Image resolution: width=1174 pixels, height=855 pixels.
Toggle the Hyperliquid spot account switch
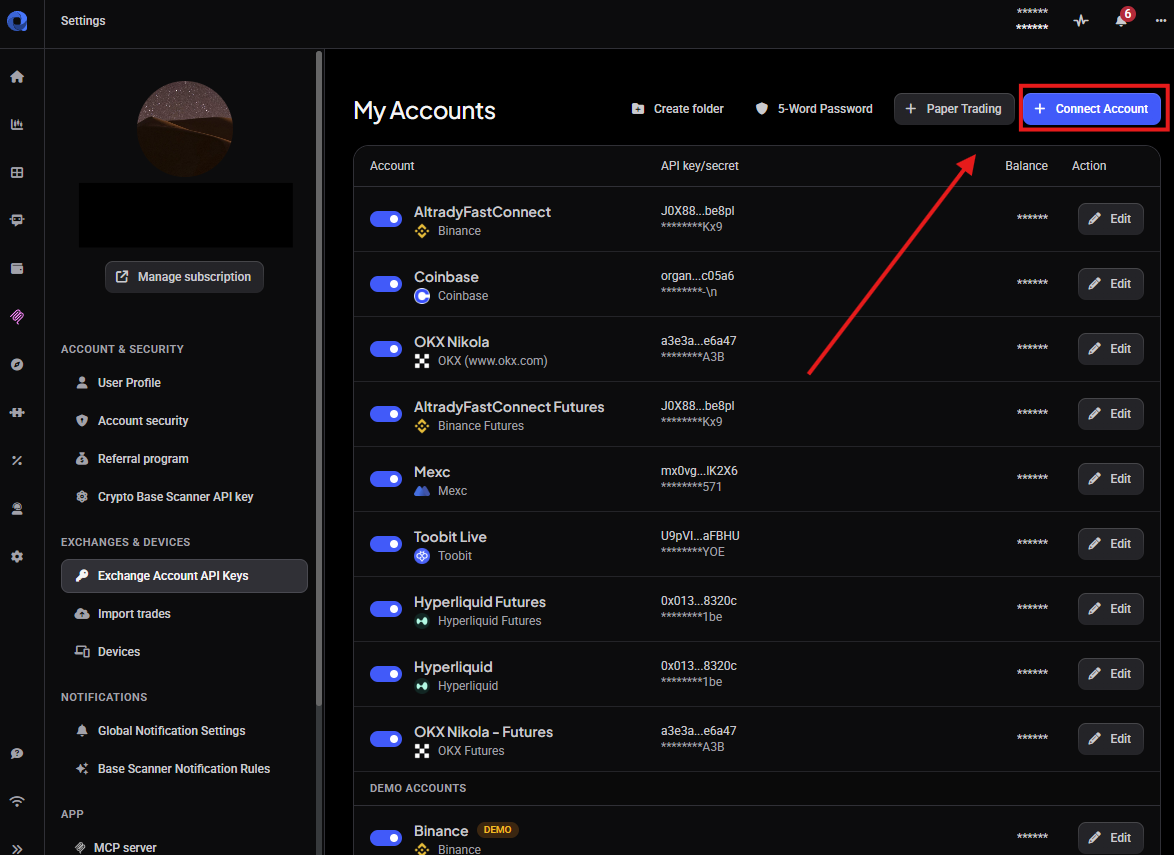(x=386, y=674)
